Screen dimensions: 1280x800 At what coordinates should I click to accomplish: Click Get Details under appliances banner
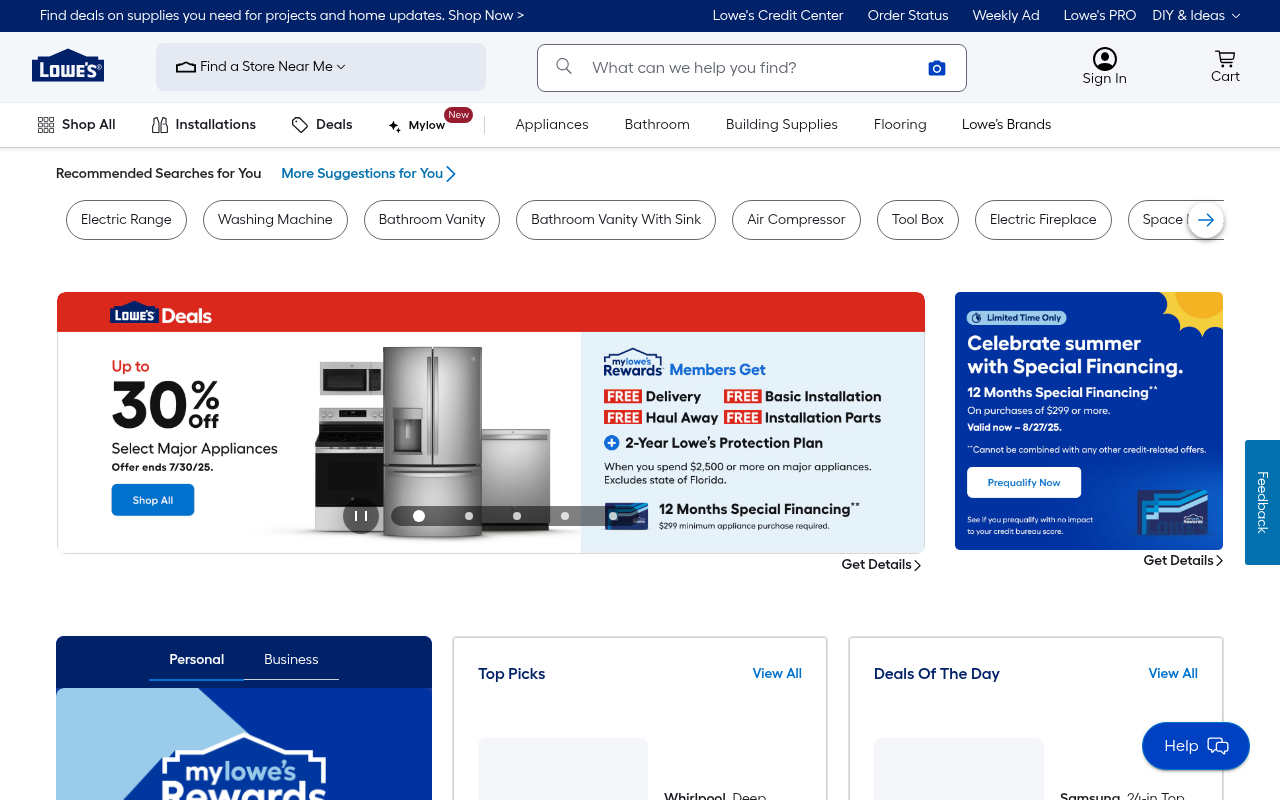pyautogui.click(x=881, y=565)
